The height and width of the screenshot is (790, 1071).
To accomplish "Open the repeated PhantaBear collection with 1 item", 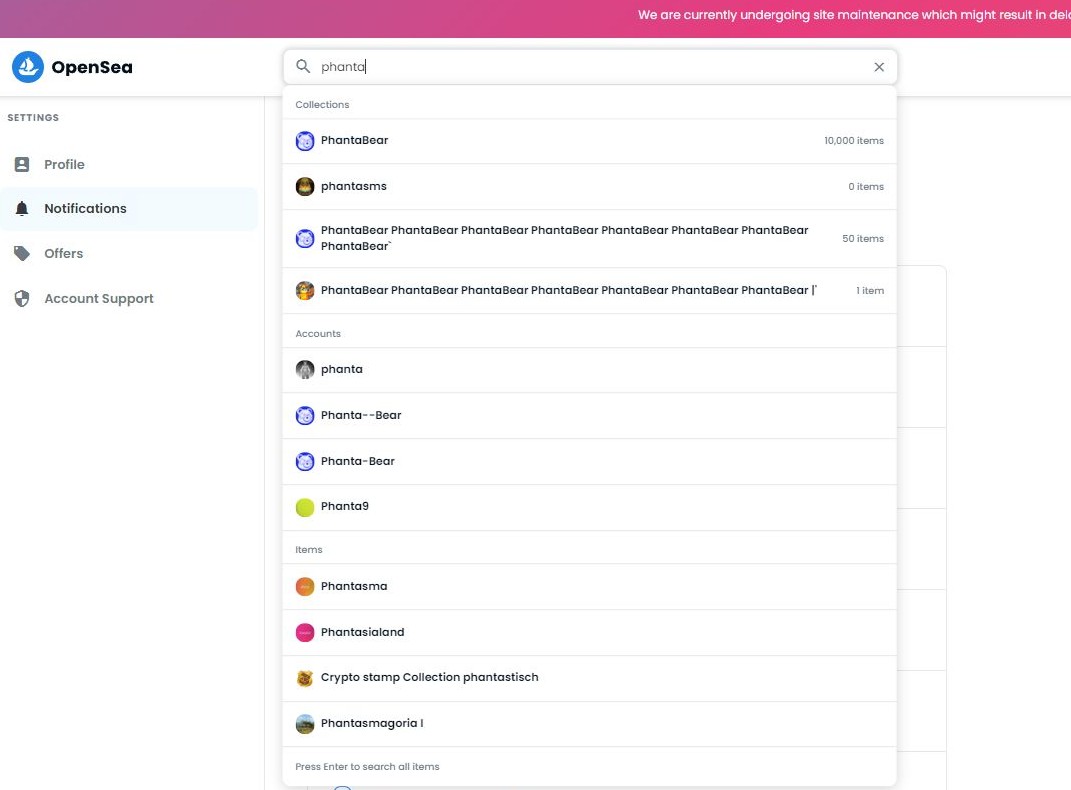I will point(589,290).
